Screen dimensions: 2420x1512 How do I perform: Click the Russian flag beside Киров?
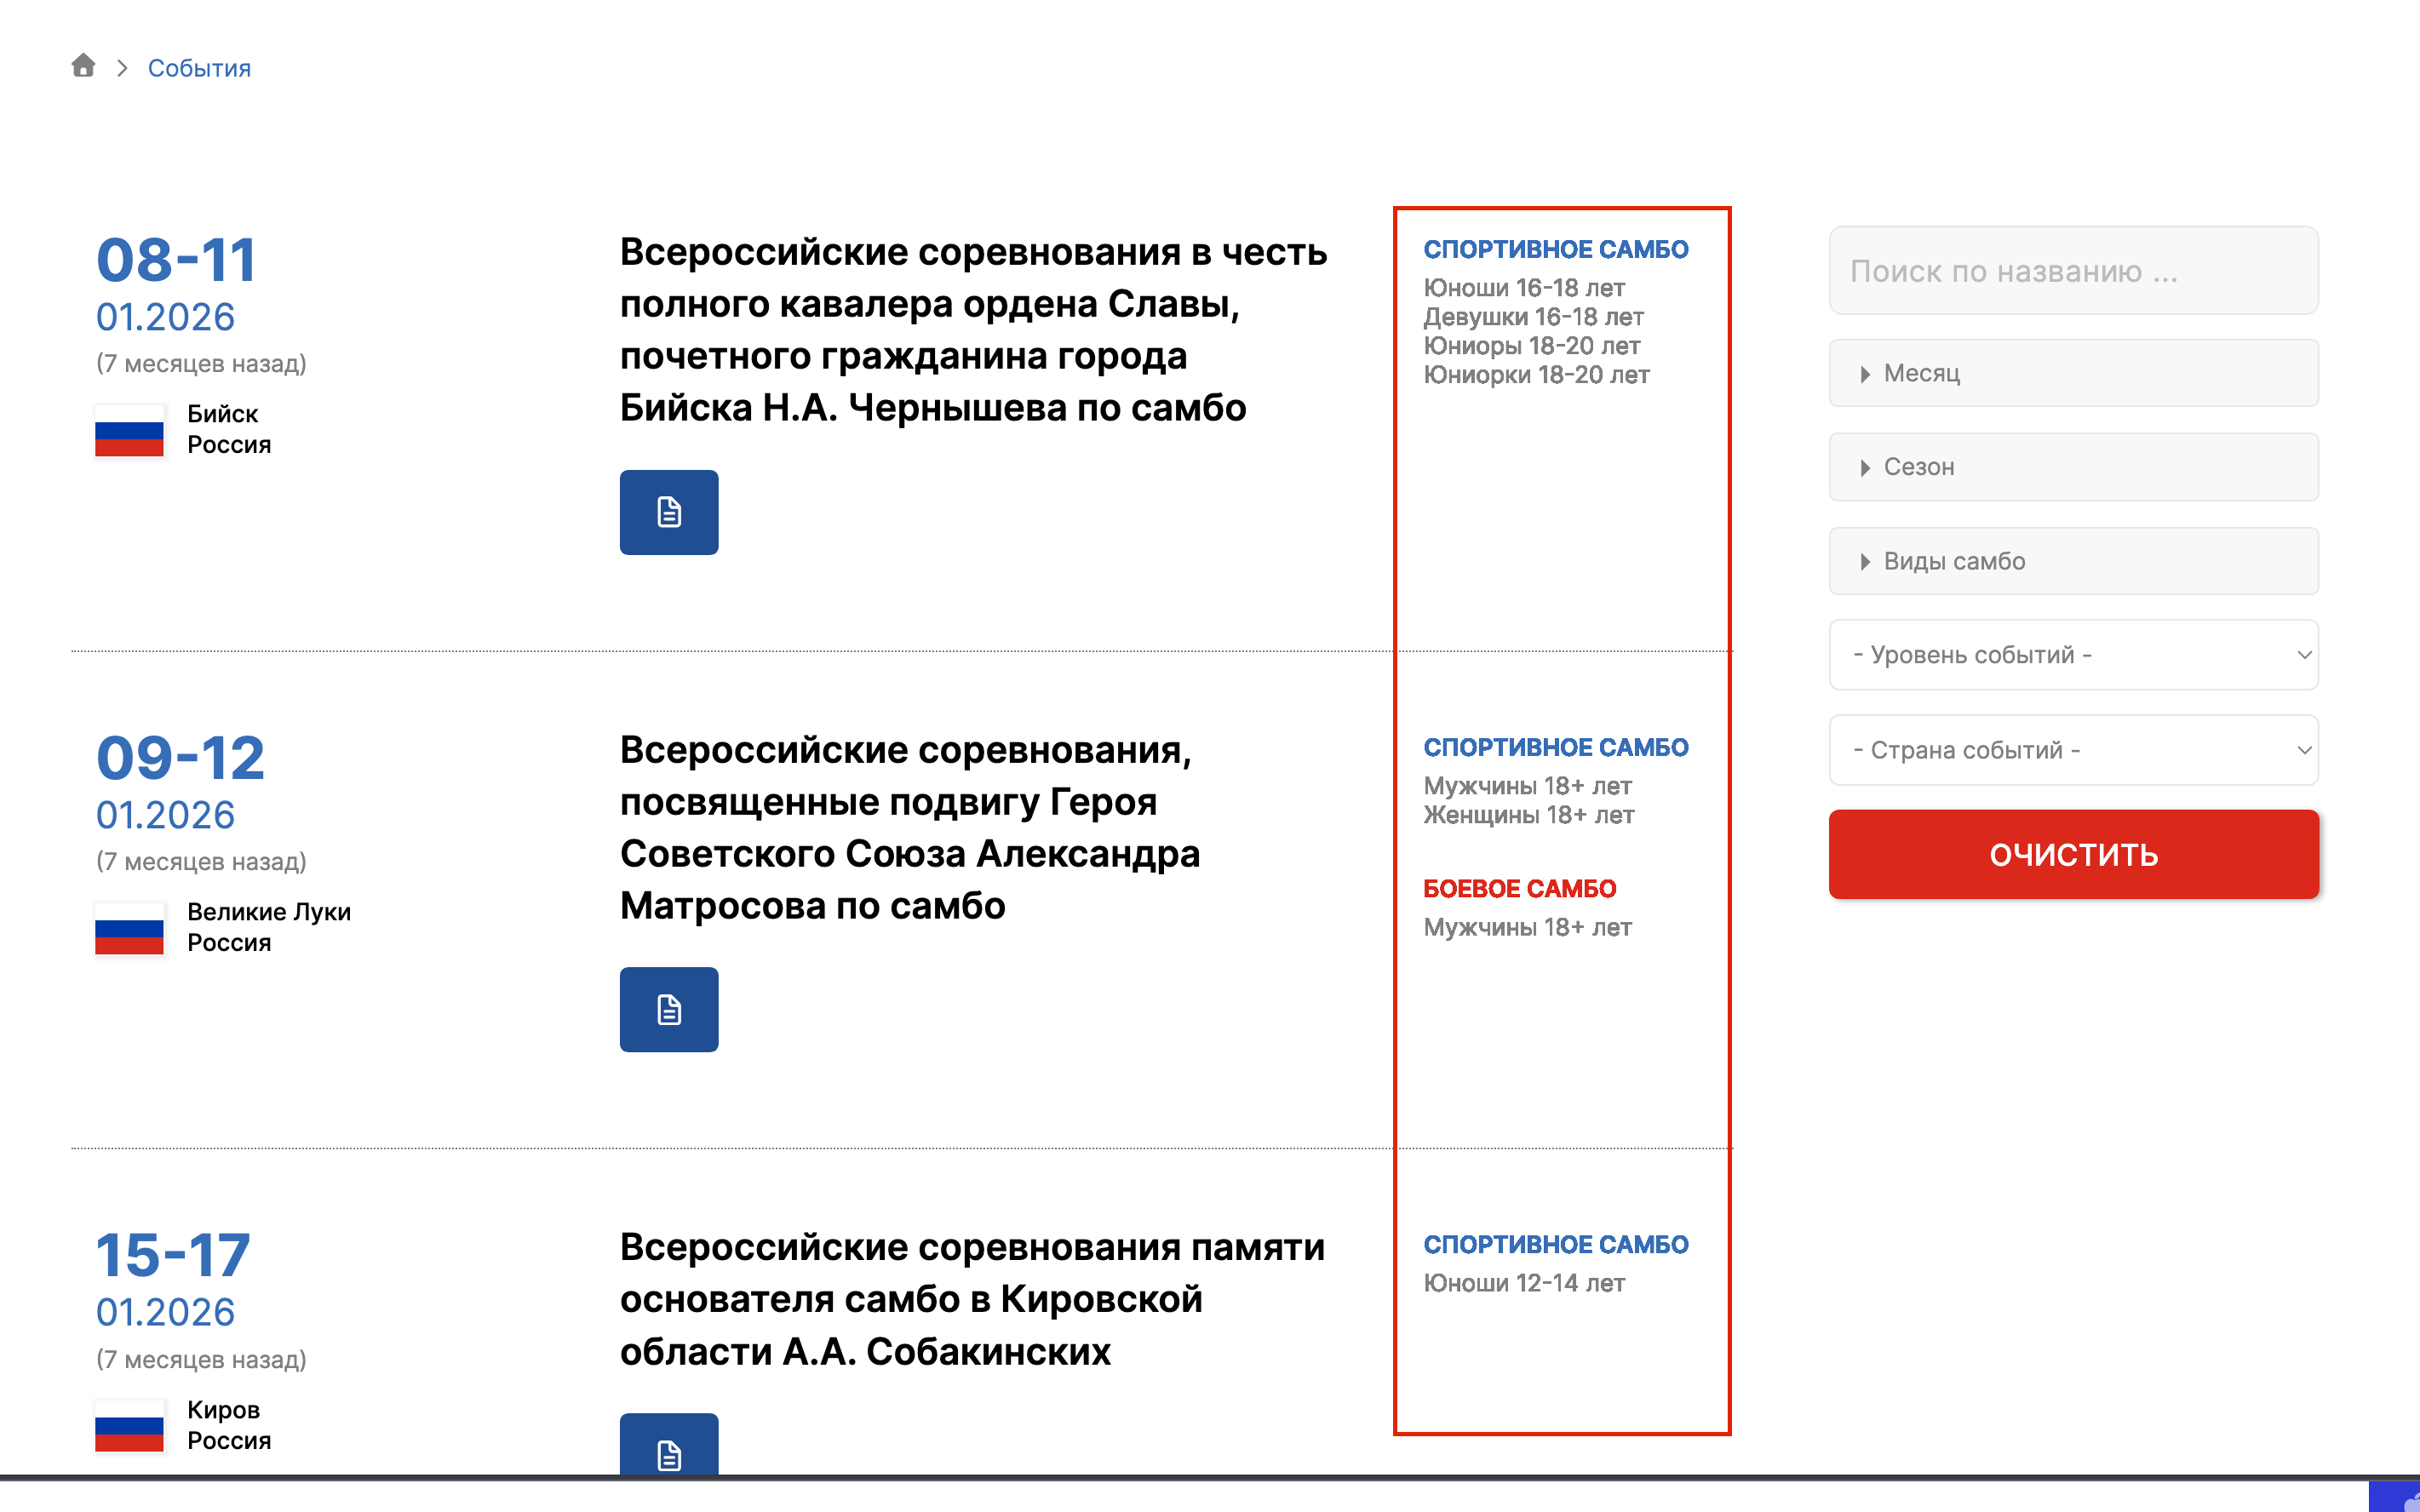pyautogui.click(x=129, y=1425)
